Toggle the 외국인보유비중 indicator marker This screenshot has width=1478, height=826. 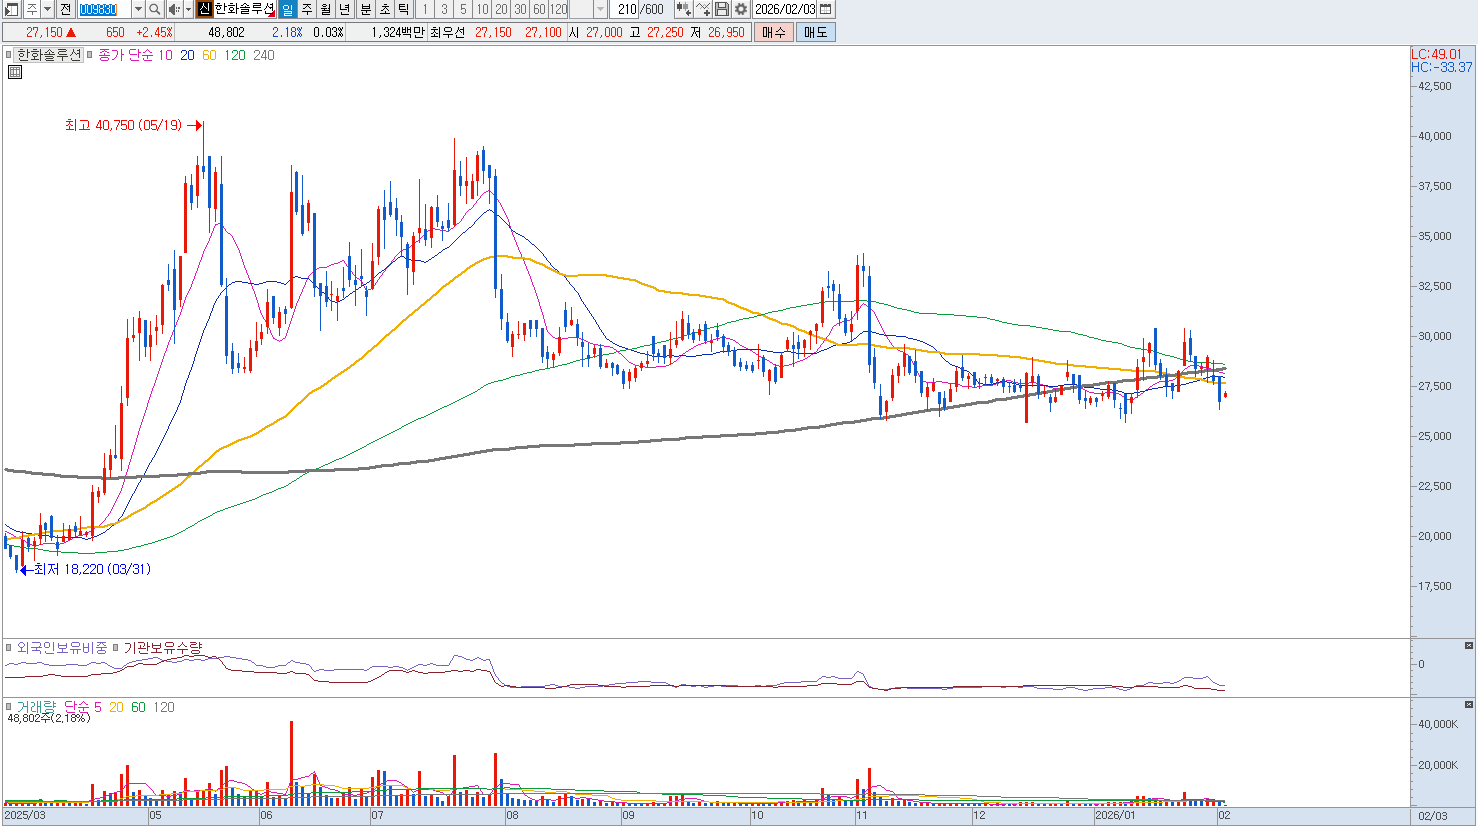(x=9, y=648)
